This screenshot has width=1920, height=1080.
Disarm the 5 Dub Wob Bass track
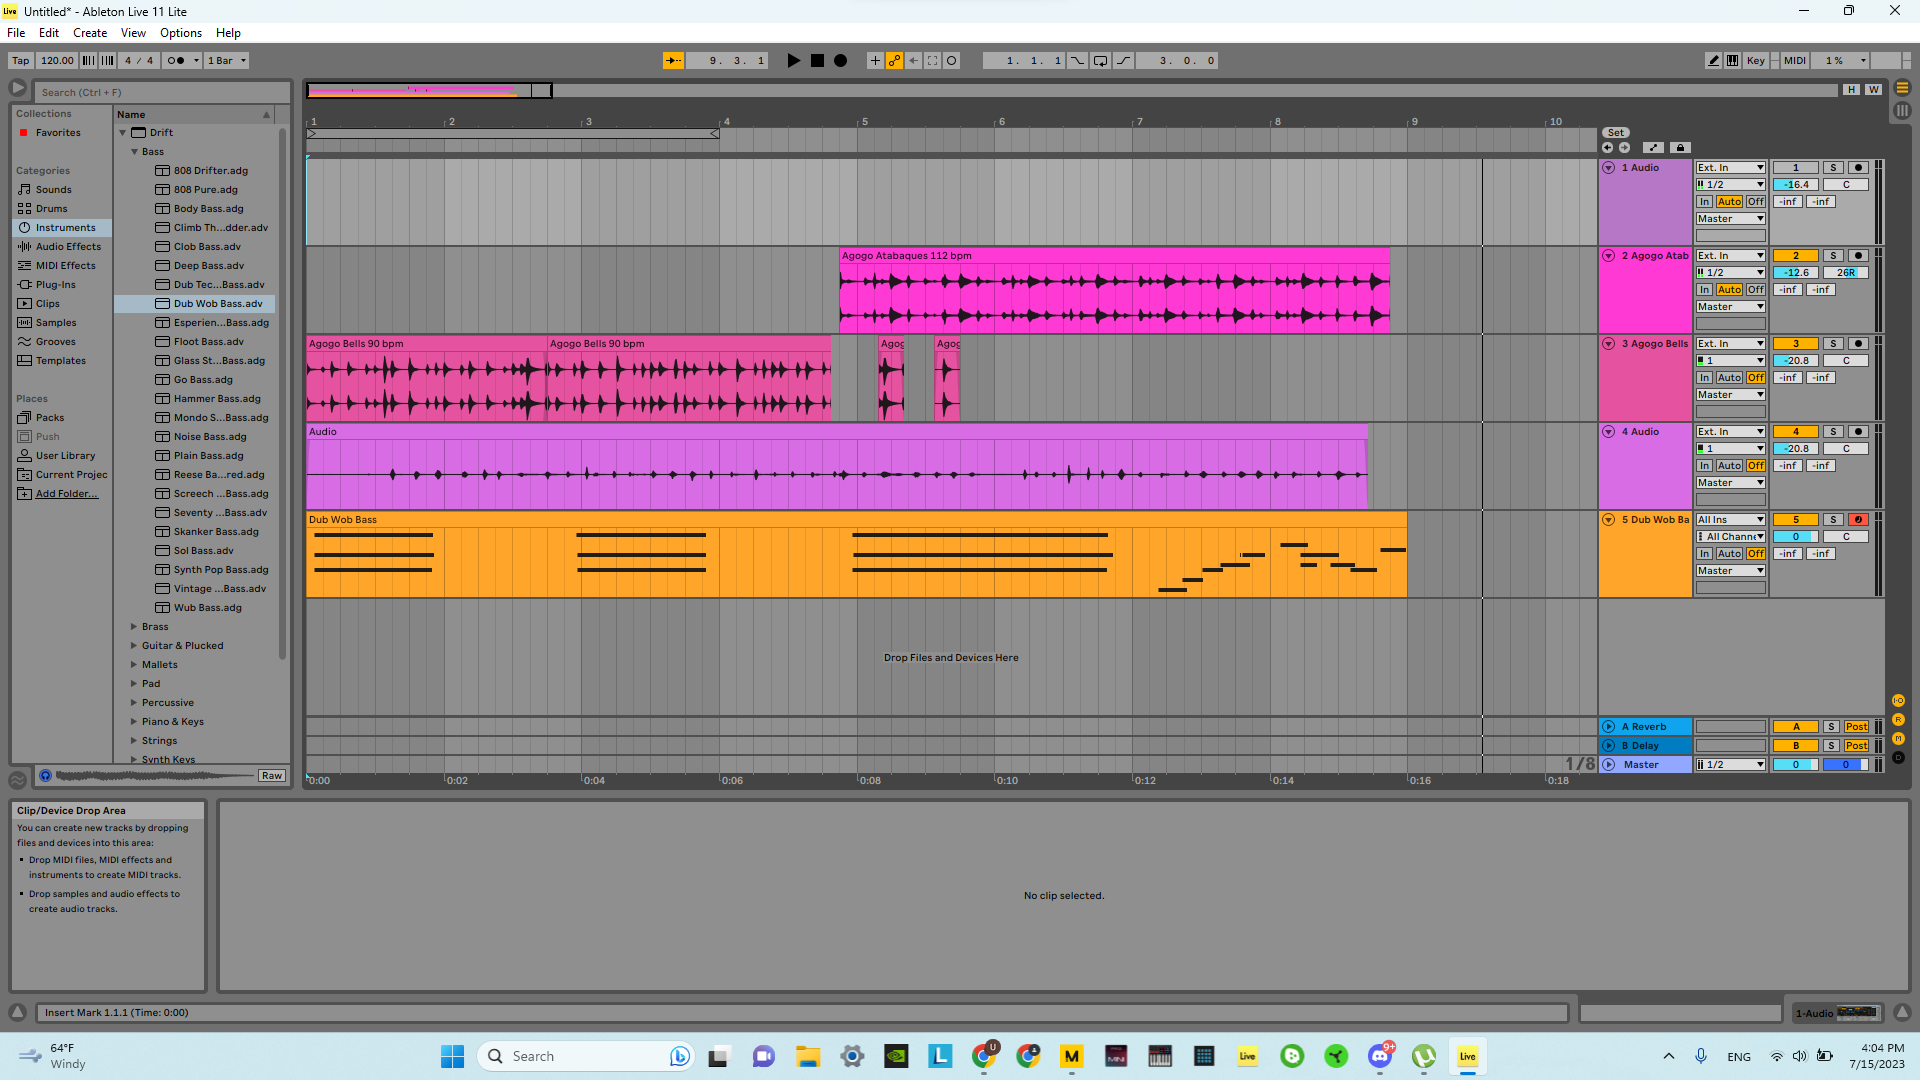coord(1858,520)
